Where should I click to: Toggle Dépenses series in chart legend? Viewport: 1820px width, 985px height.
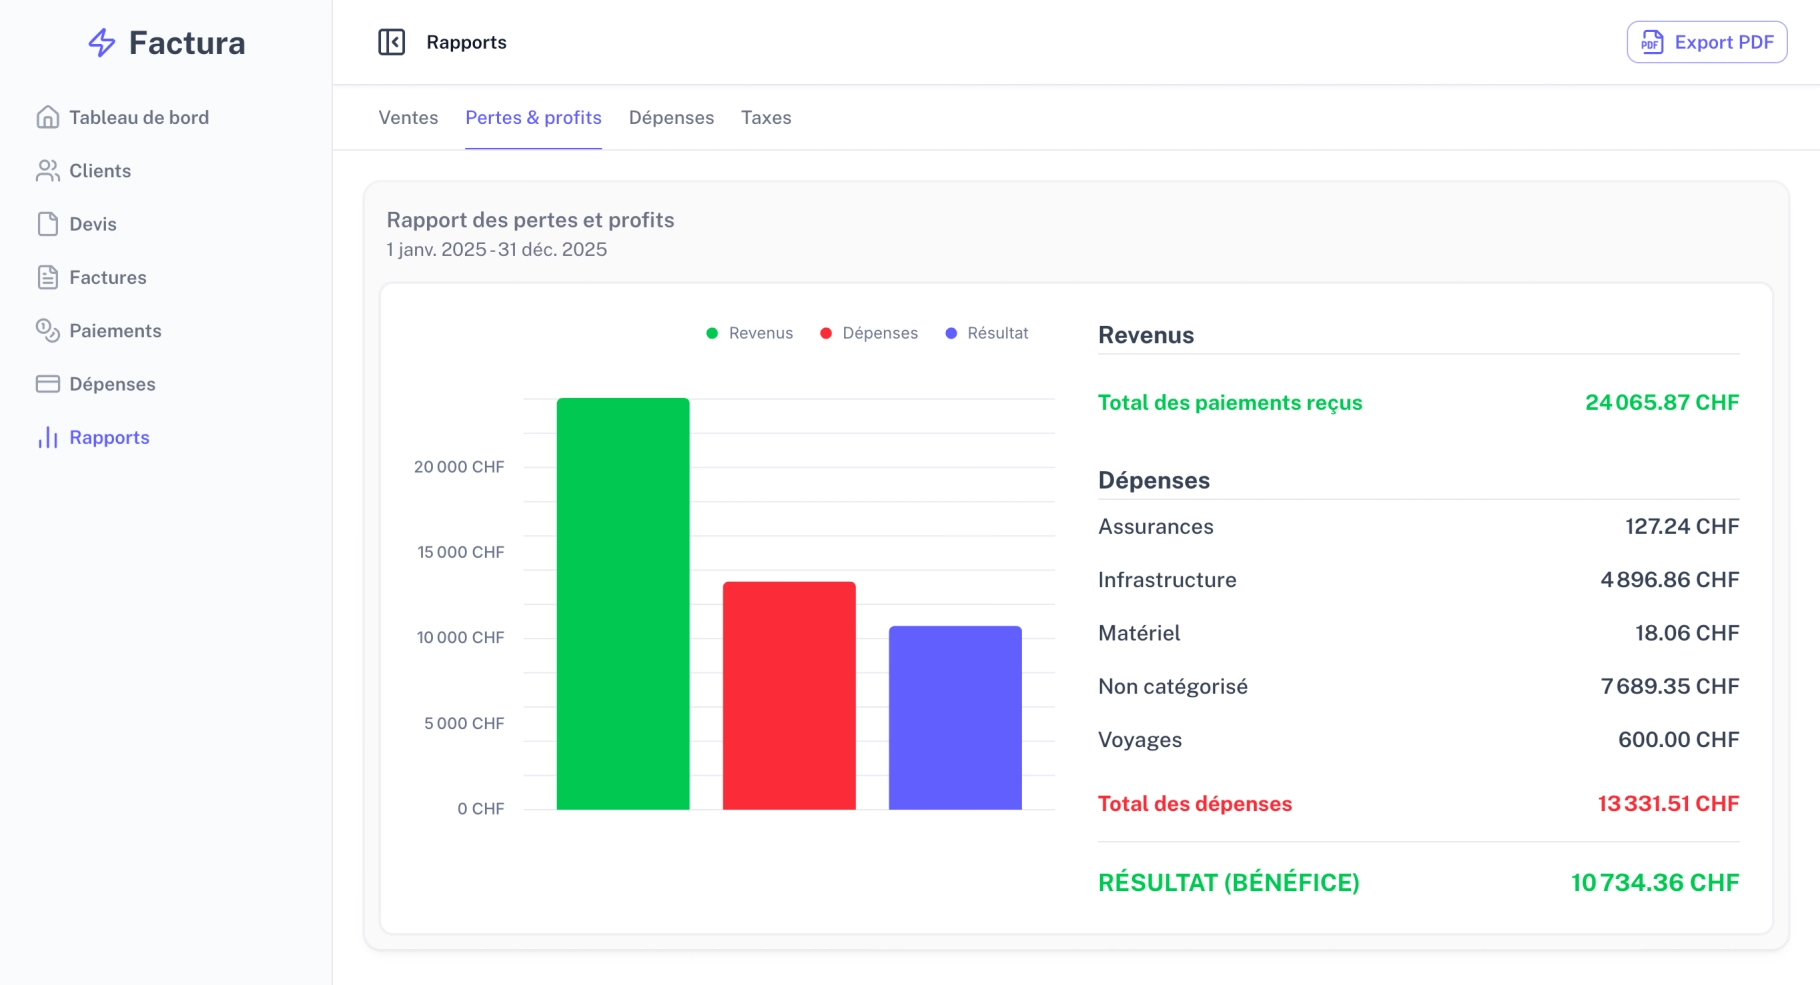tap(869, 333)
